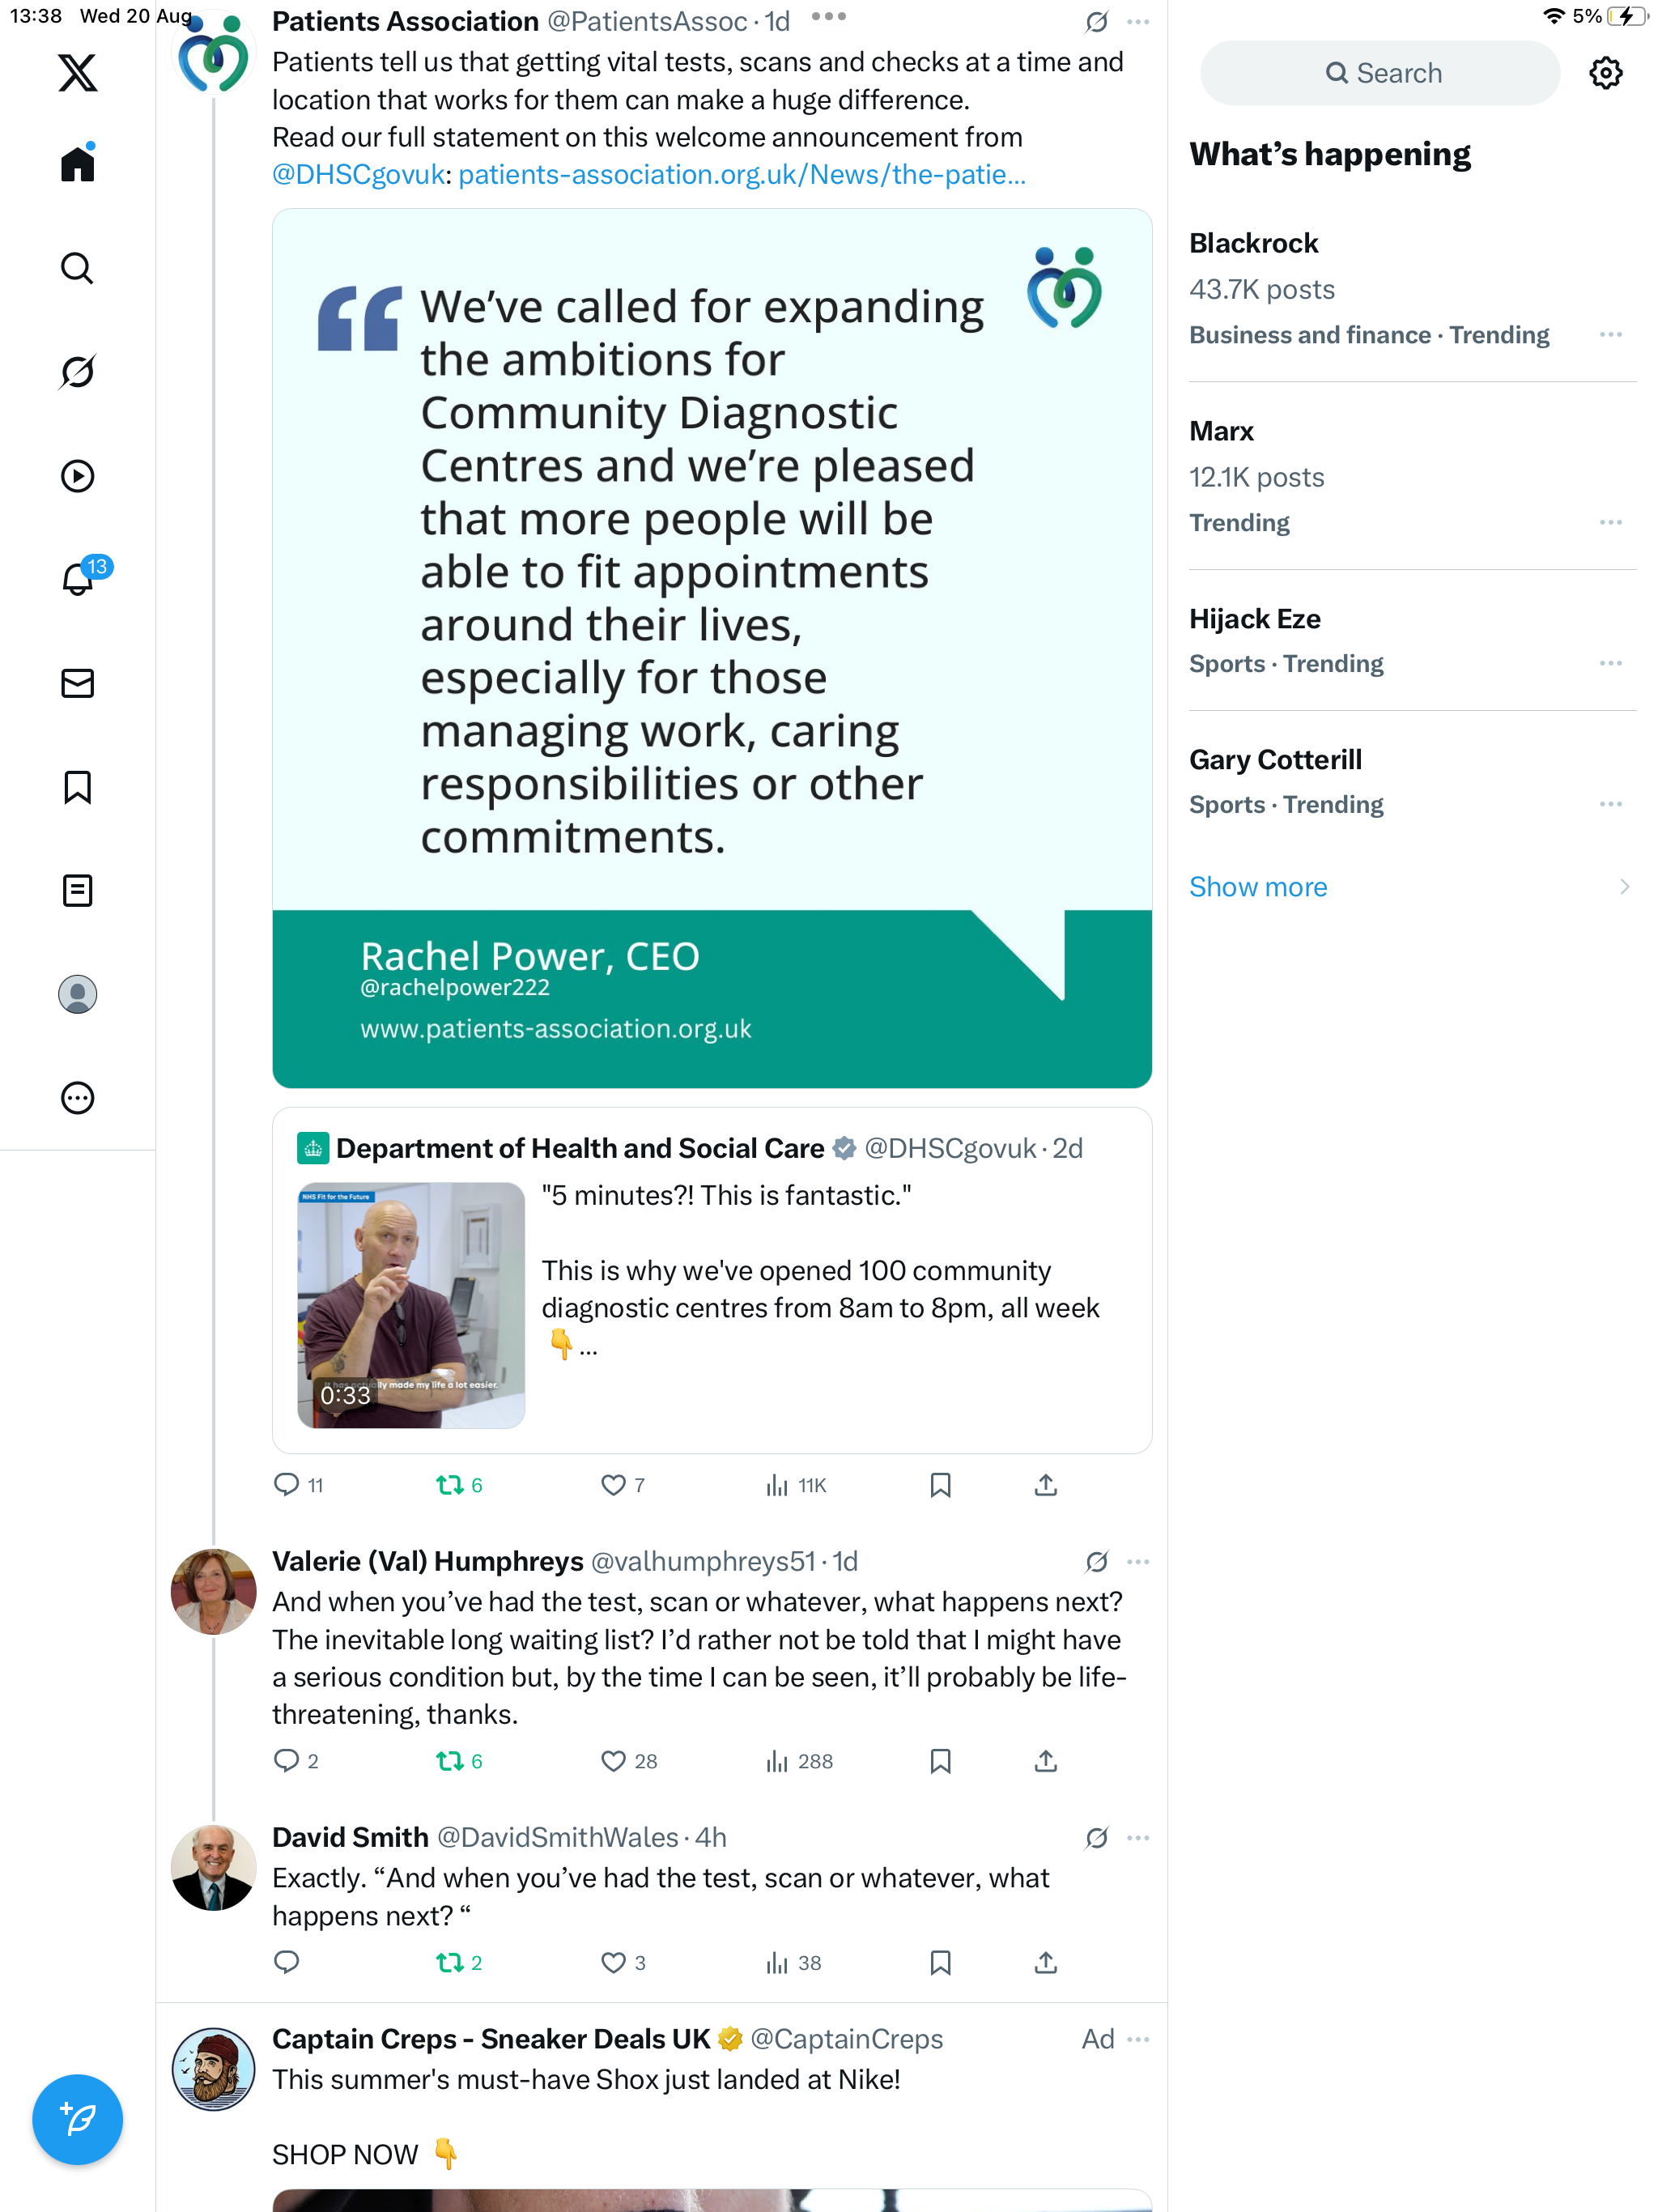This screenshot has height=2212, width=1658.
Task: Open more options for Blackrock trend
Action: click(x=1610, y=335)
